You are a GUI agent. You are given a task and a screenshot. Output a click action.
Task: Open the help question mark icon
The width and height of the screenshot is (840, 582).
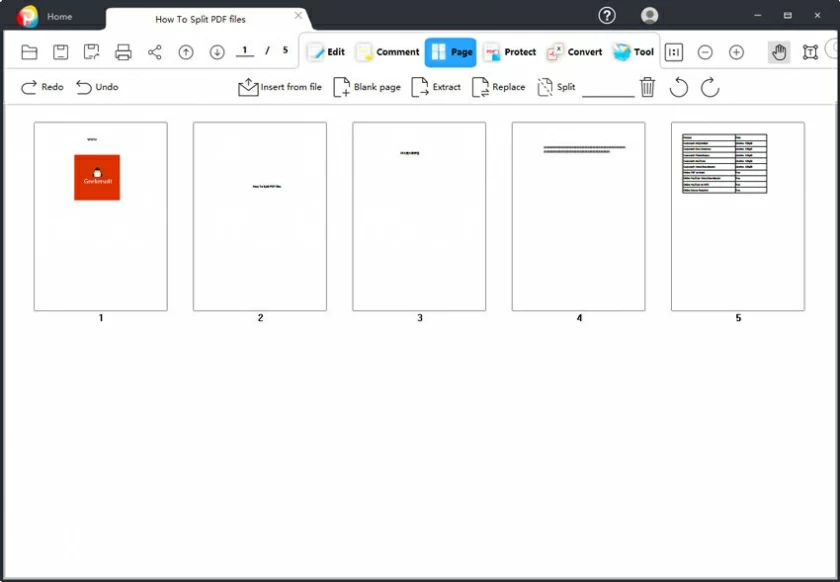pos(606,15)
